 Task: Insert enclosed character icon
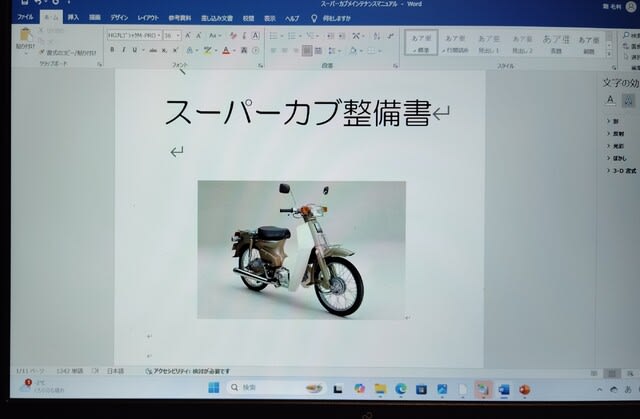pos(256,51)
